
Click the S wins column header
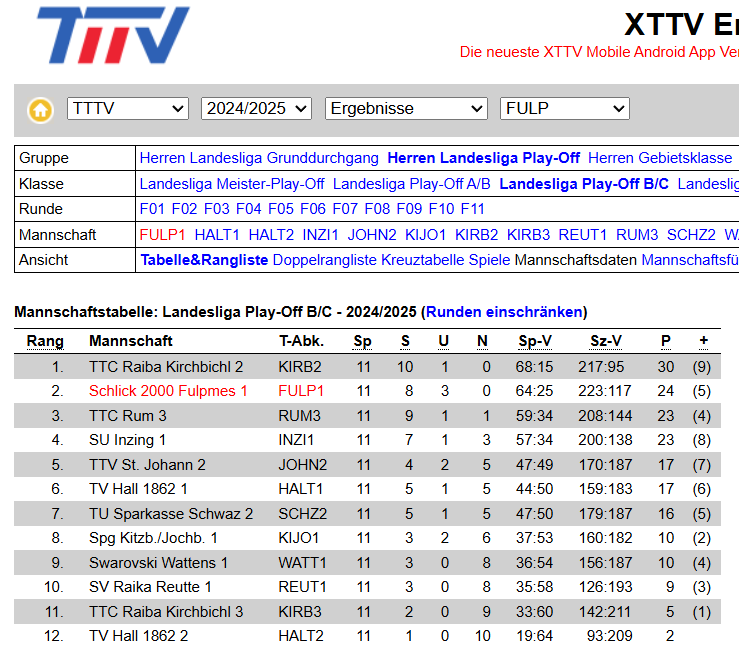(x=405, y=341)
